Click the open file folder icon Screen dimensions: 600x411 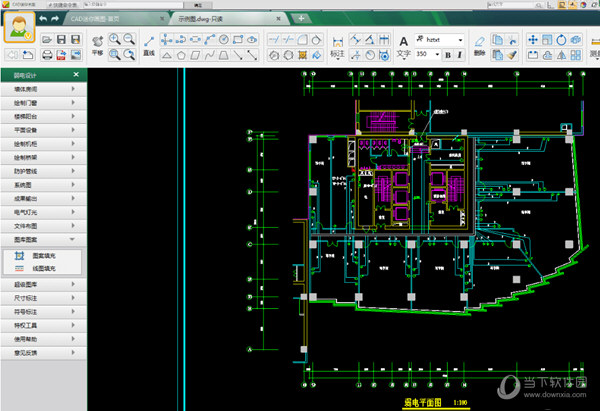(47, 39)
